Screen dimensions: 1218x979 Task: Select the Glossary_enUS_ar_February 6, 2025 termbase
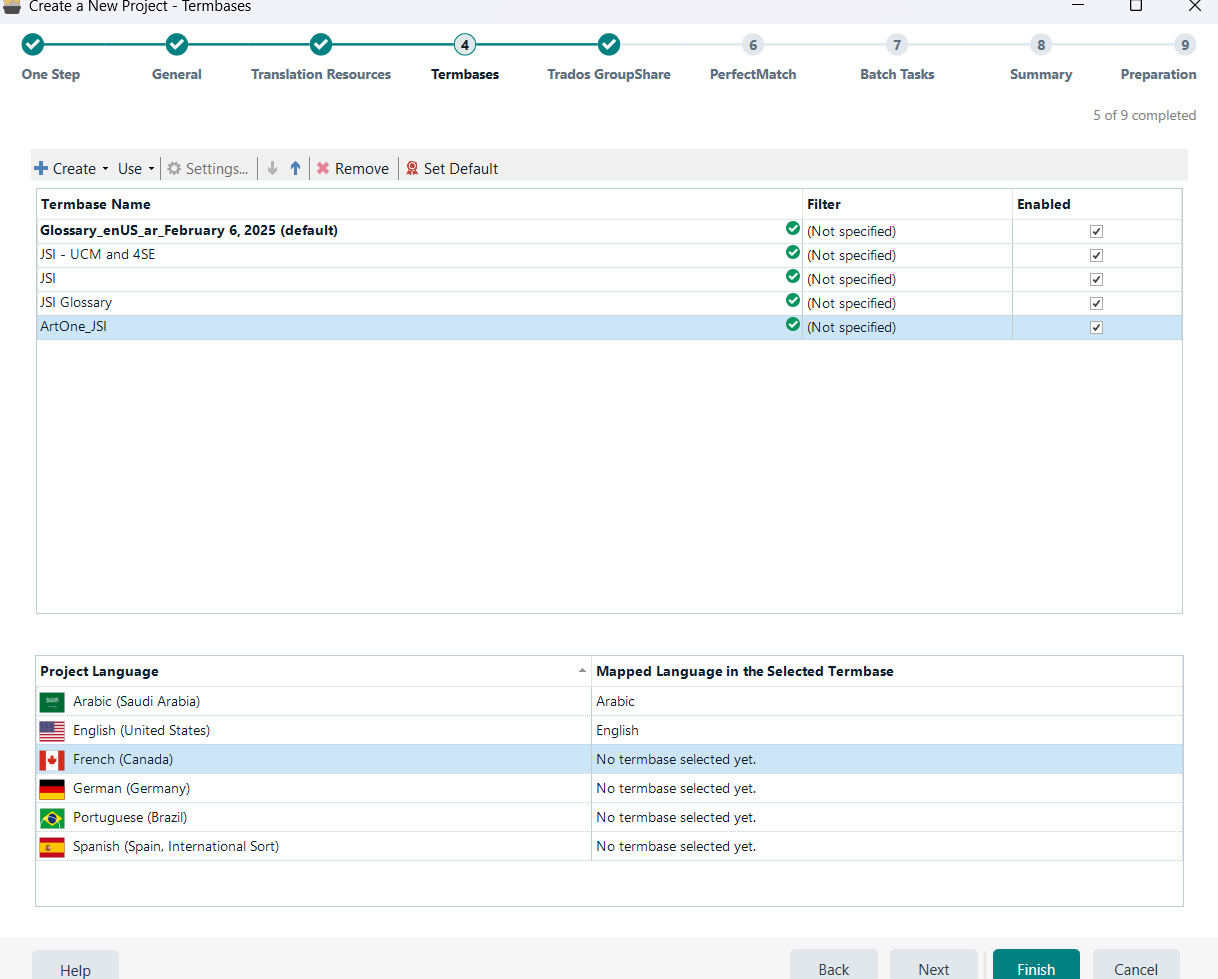coord(609,231)
